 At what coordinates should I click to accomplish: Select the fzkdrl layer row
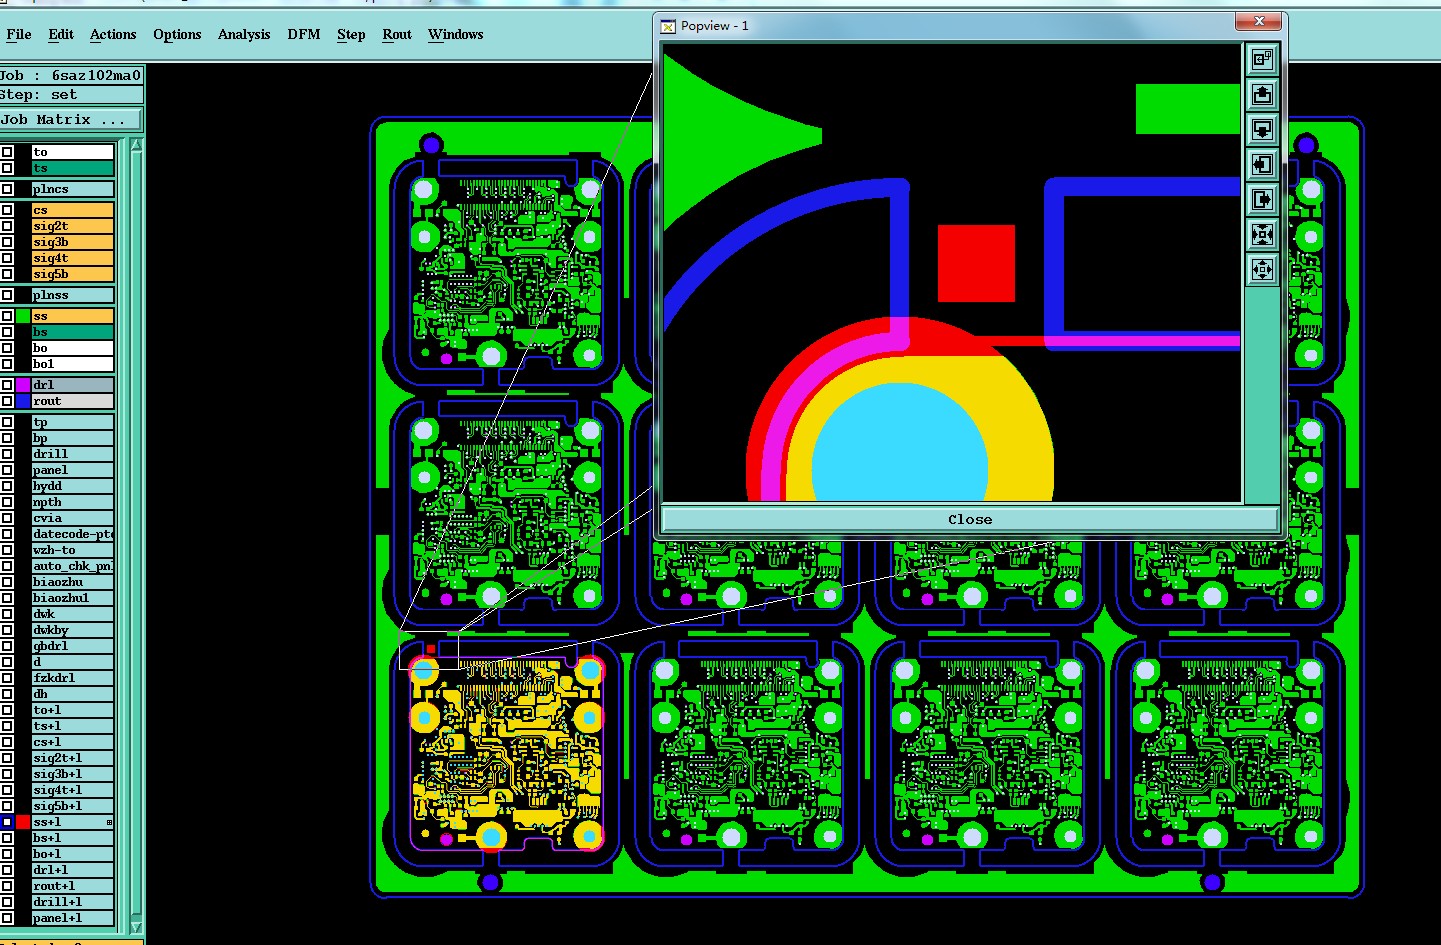[x=72, y=678]
